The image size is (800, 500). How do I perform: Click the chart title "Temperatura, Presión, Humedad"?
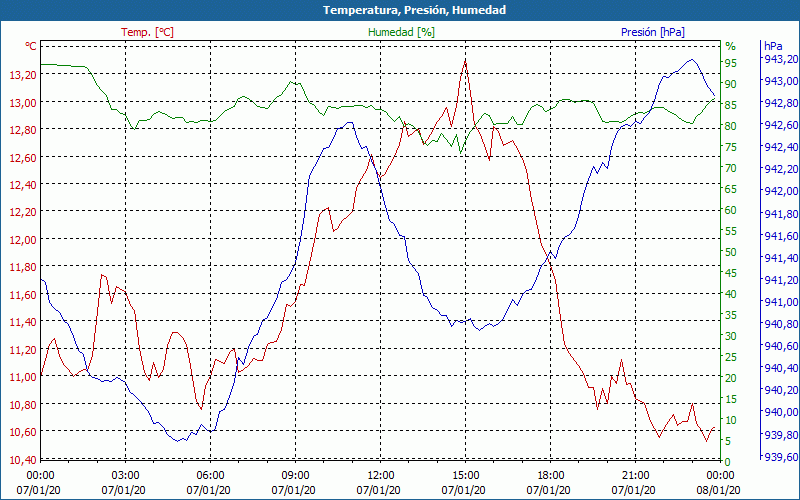(x=414, y=10)
